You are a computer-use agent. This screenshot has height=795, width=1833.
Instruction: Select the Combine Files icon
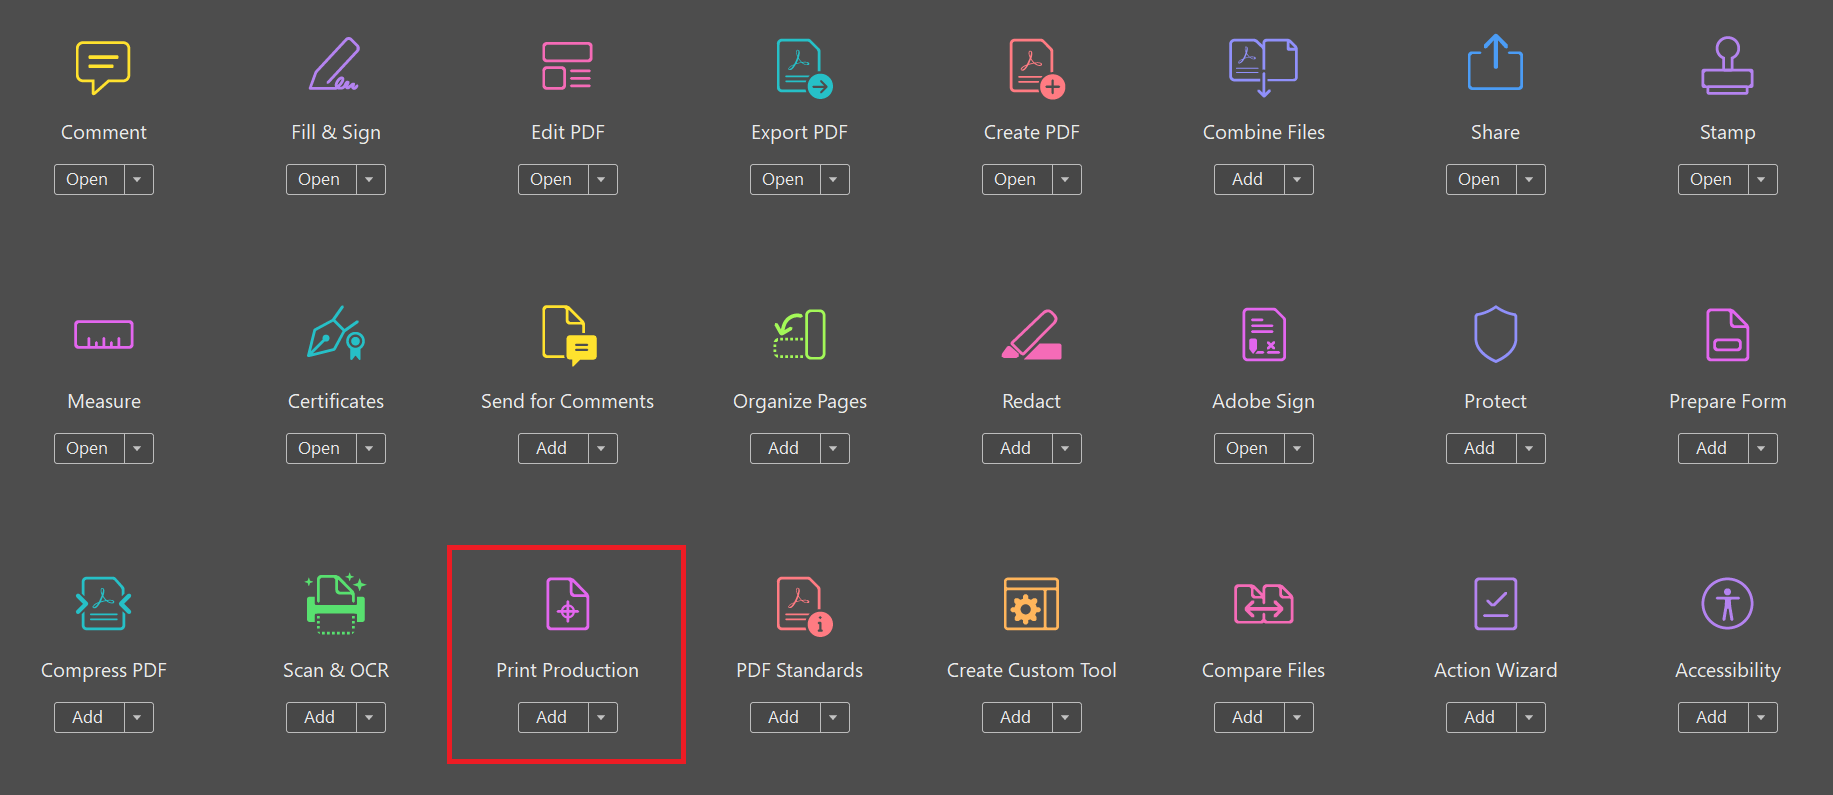1263,67
